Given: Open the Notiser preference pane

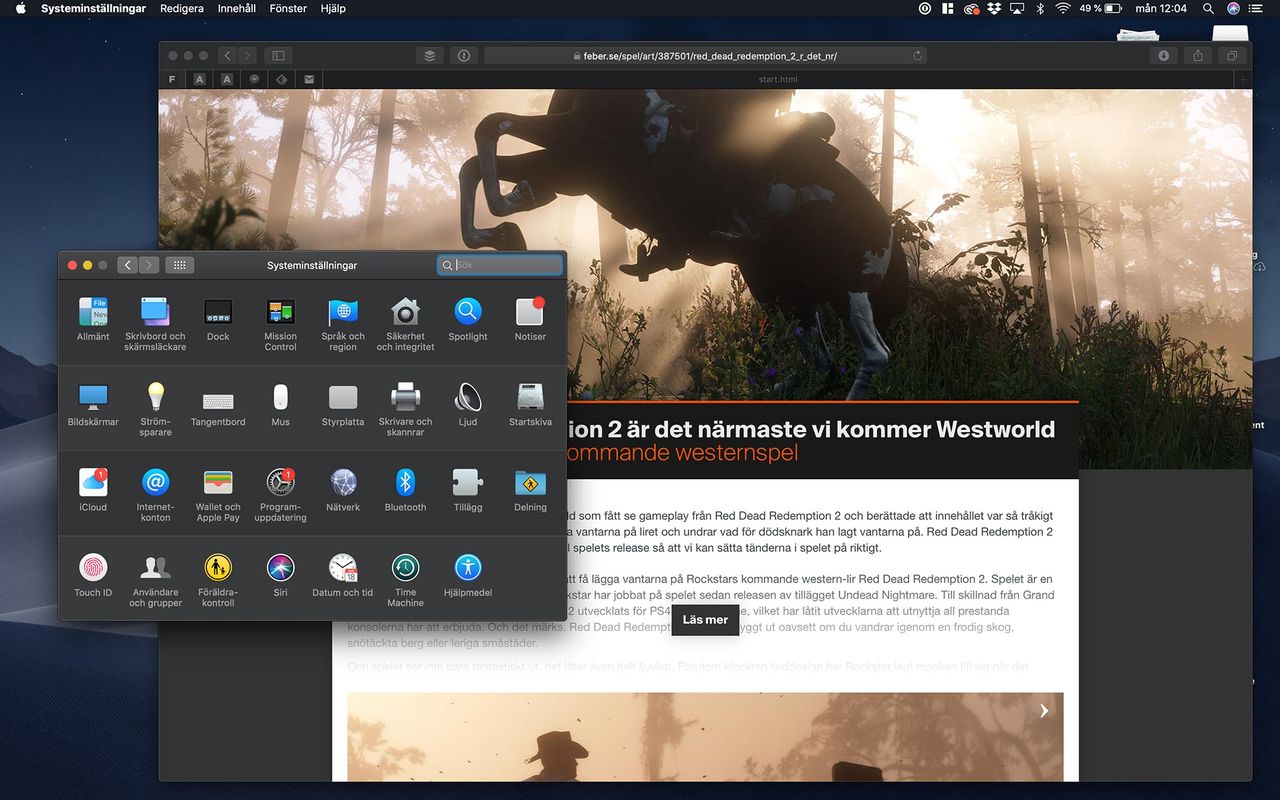Looking at the screenshot, I should point(530,320).
